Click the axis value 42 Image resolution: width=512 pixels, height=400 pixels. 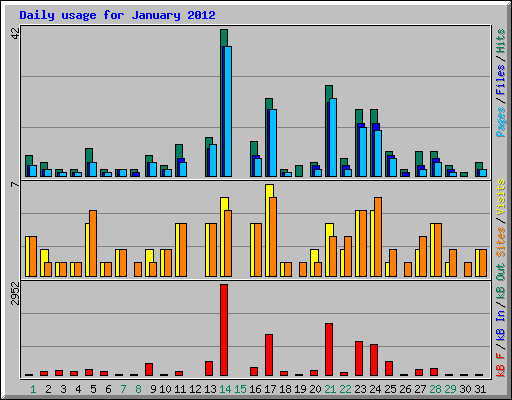point(15,33)
